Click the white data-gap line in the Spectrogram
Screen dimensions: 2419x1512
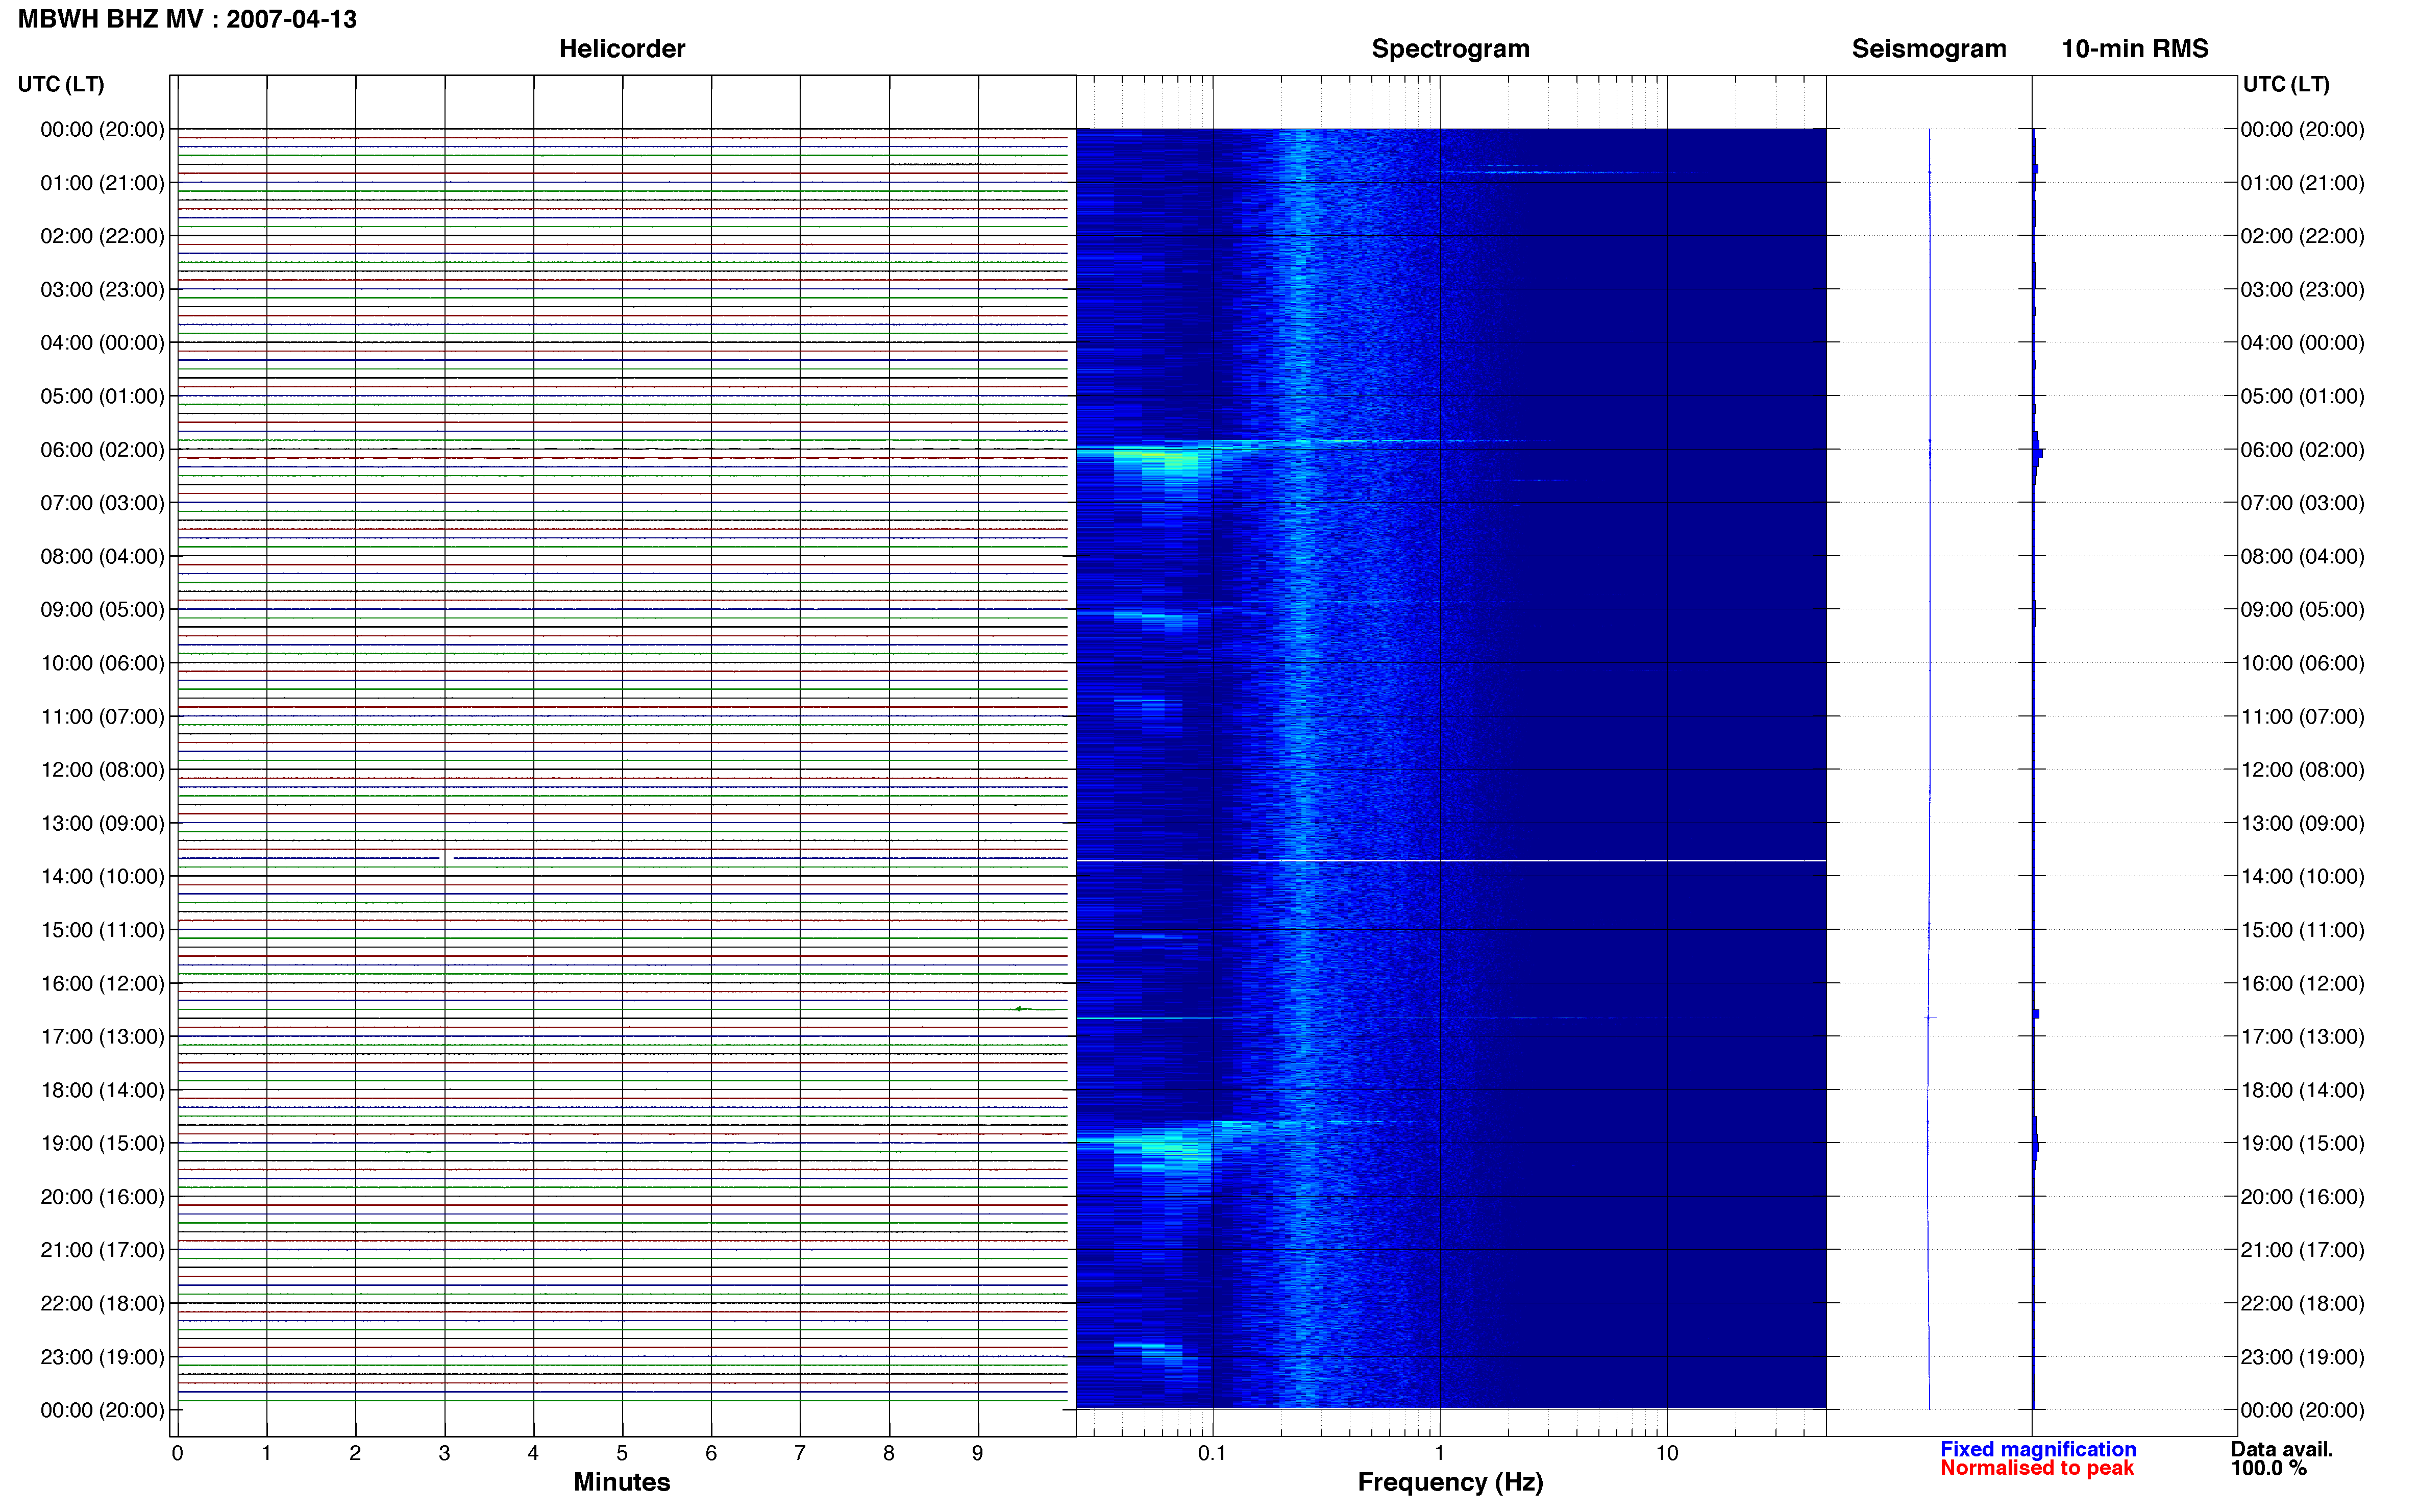coord(1450,860)
